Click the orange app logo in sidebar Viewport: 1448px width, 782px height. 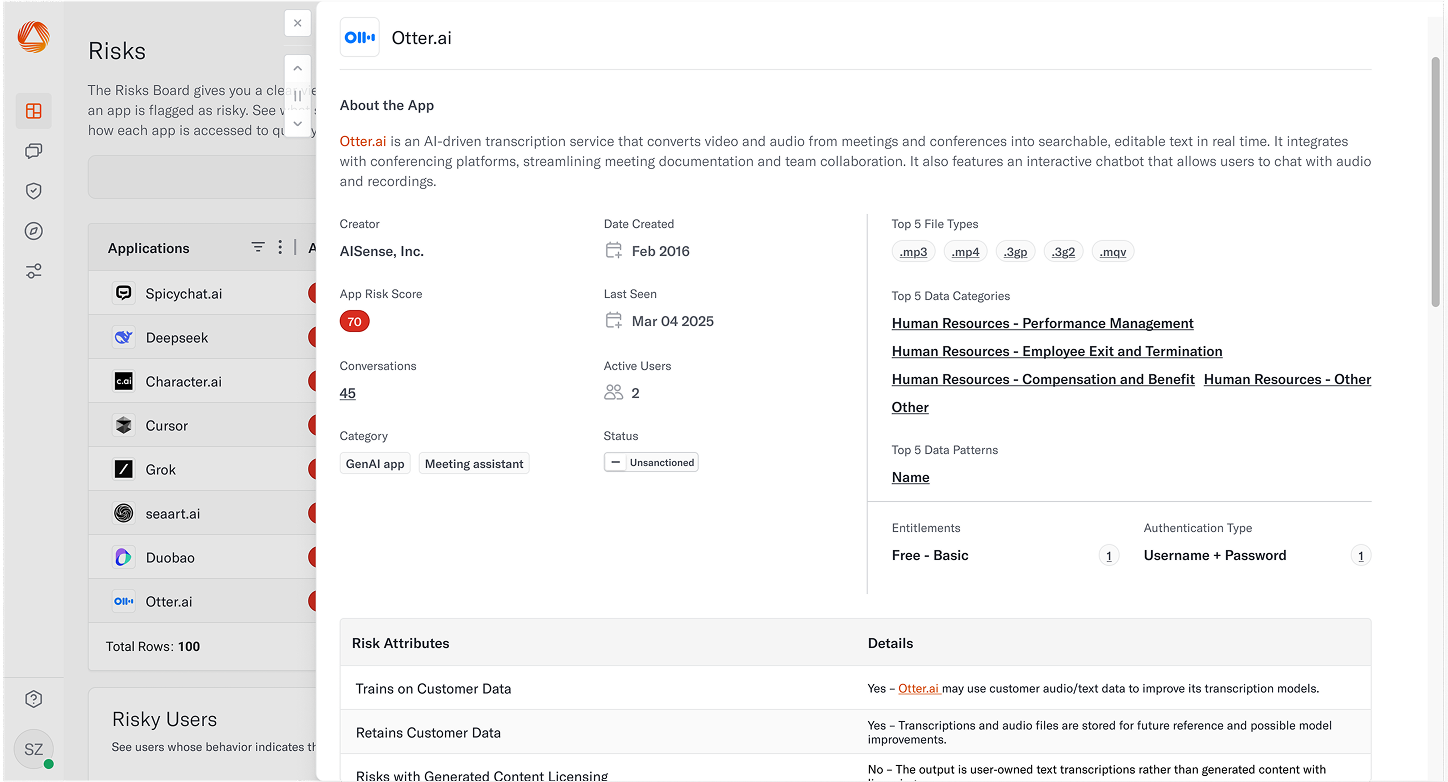[33, 37]
